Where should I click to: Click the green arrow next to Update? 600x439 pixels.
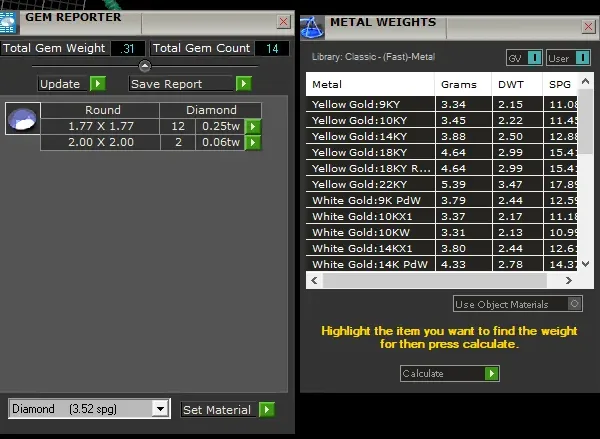(98, 83)
